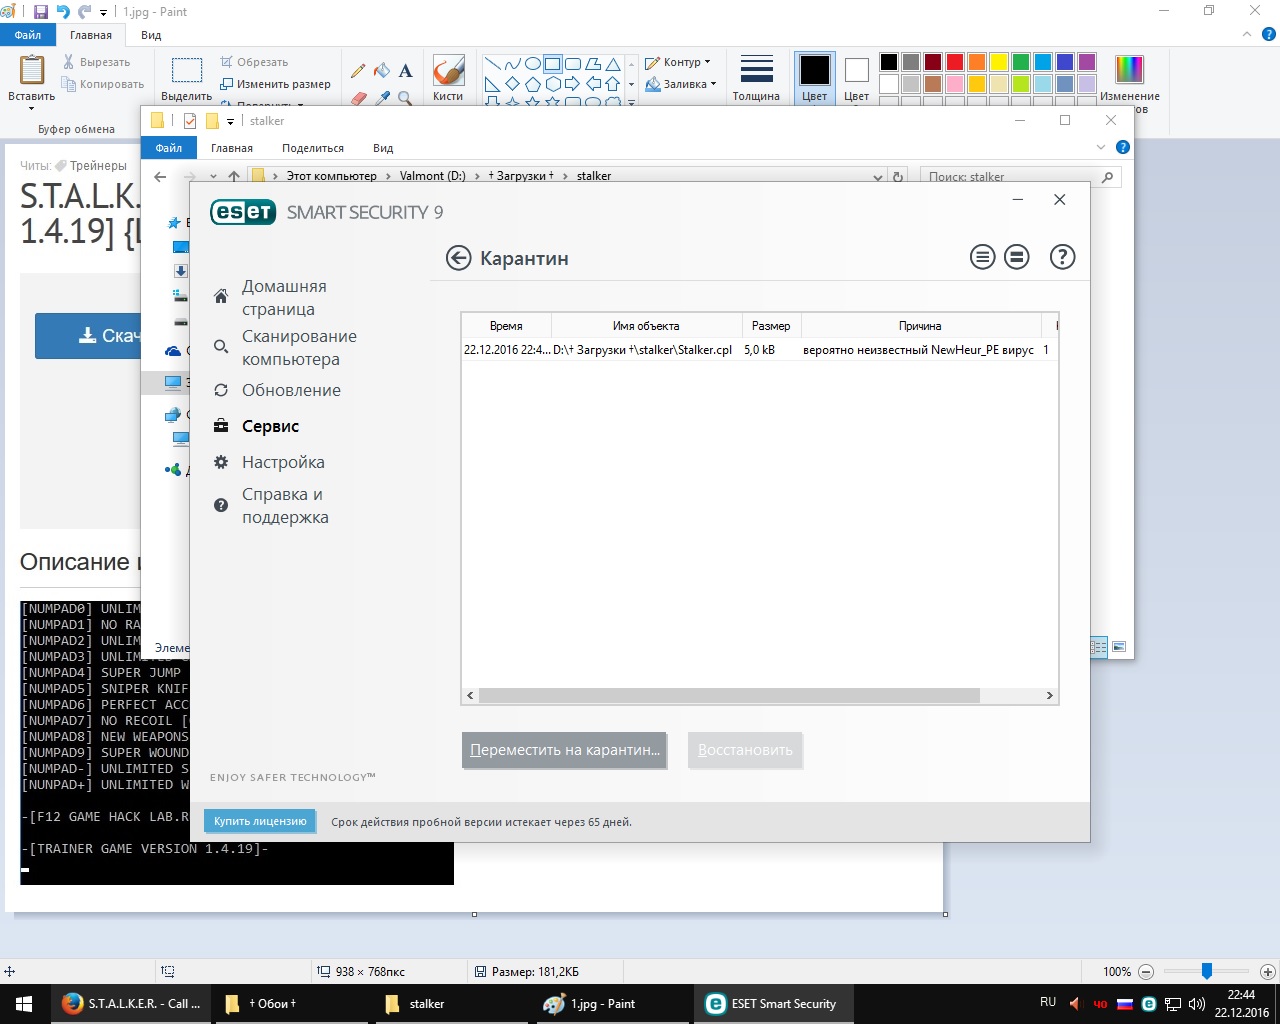Click Valmont (D:) in Explorer address bar
The image size is (1280, 1024).
tap(433, 176)
